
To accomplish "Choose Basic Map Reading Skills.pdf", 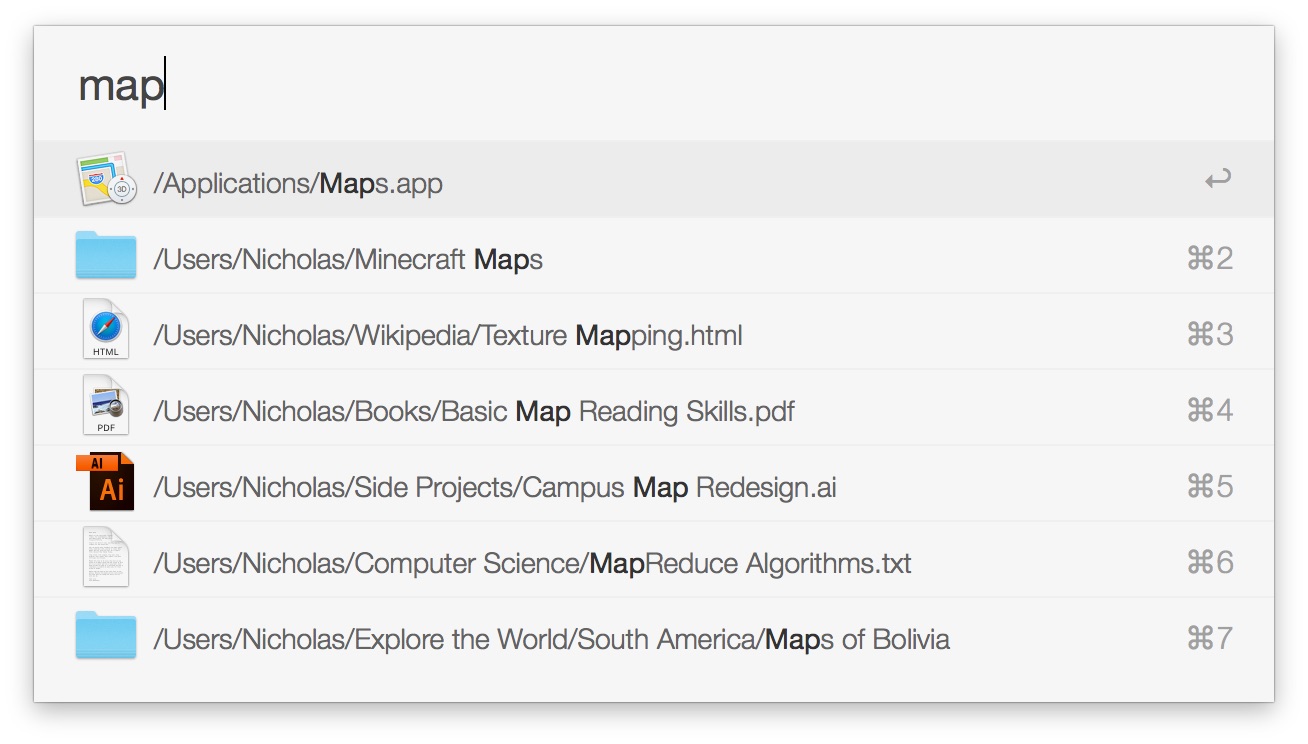I will point(474,412).
